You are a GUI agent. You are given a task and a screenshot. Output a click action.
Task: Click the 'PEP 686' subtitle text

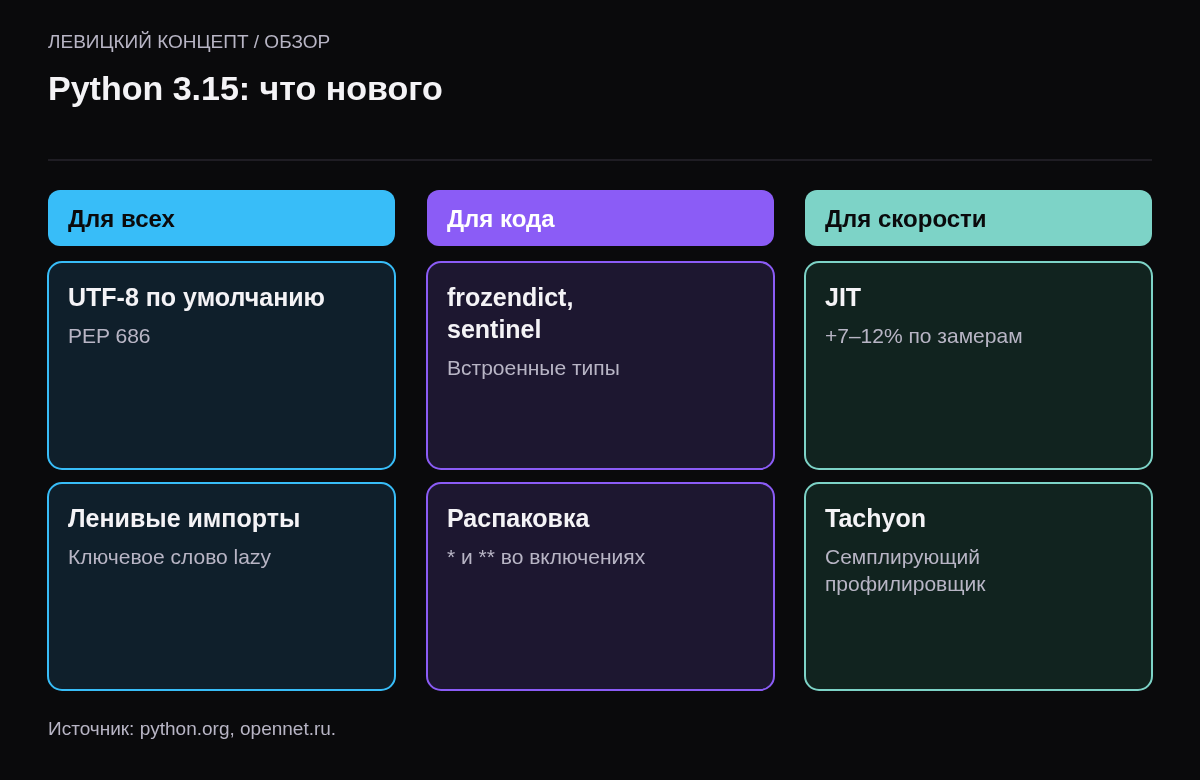[109, 336]
